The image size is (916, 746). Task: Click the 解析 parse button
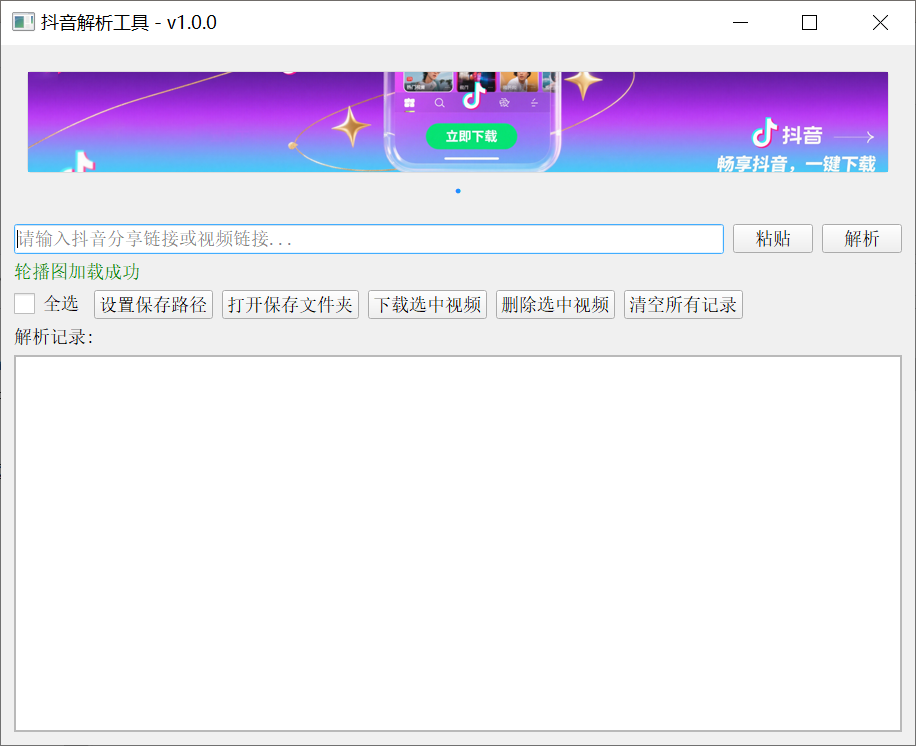pos(862,238)
